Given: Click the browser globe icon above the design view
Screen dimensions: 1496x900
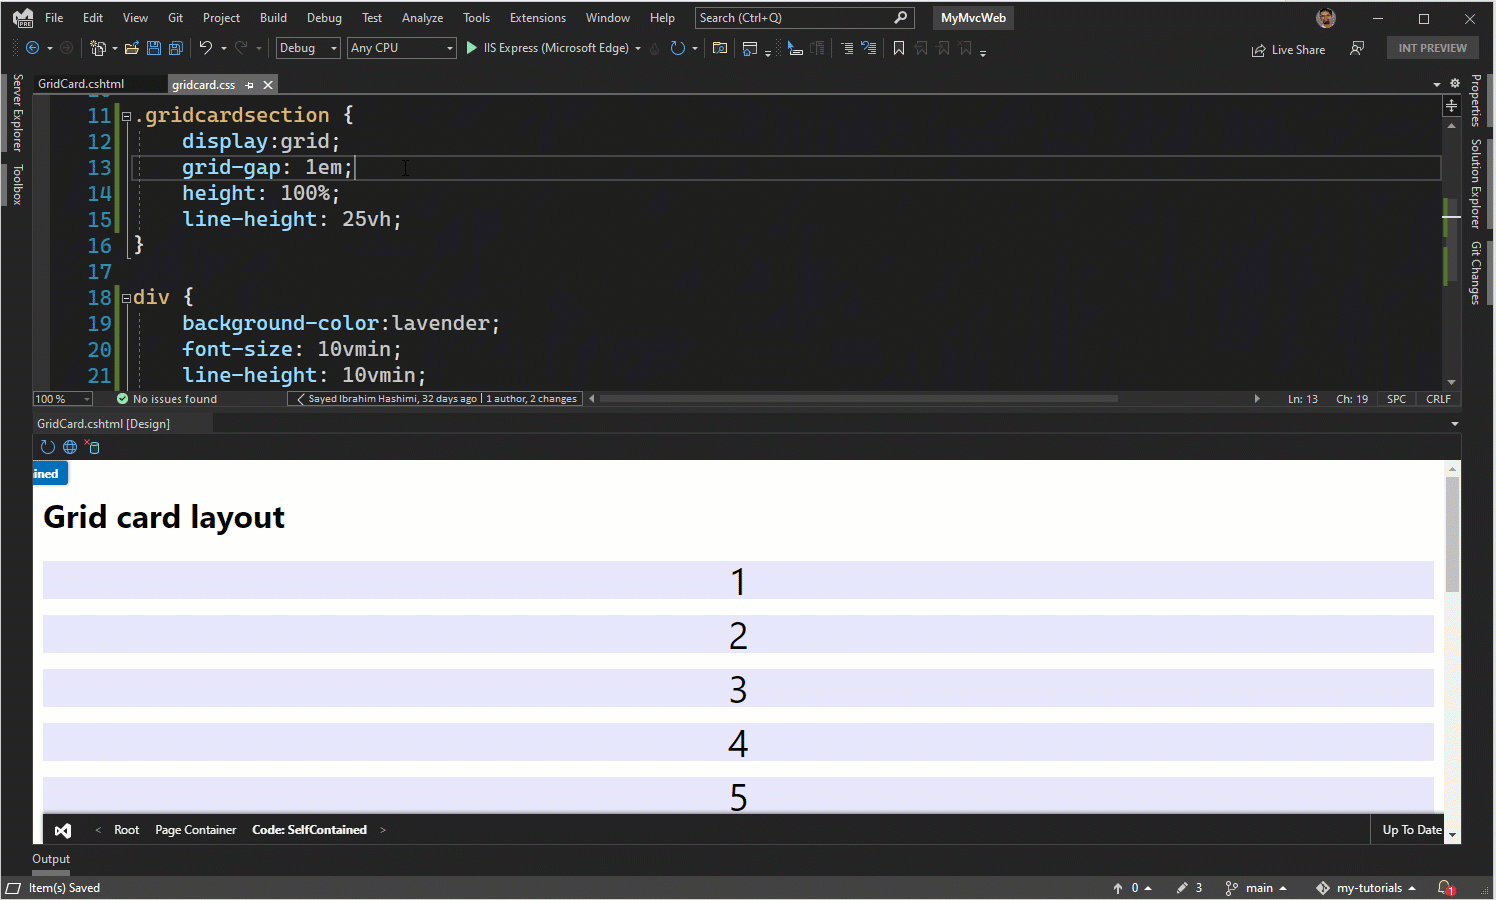Looking at the screenshot, I should click(x=69, y=447).
